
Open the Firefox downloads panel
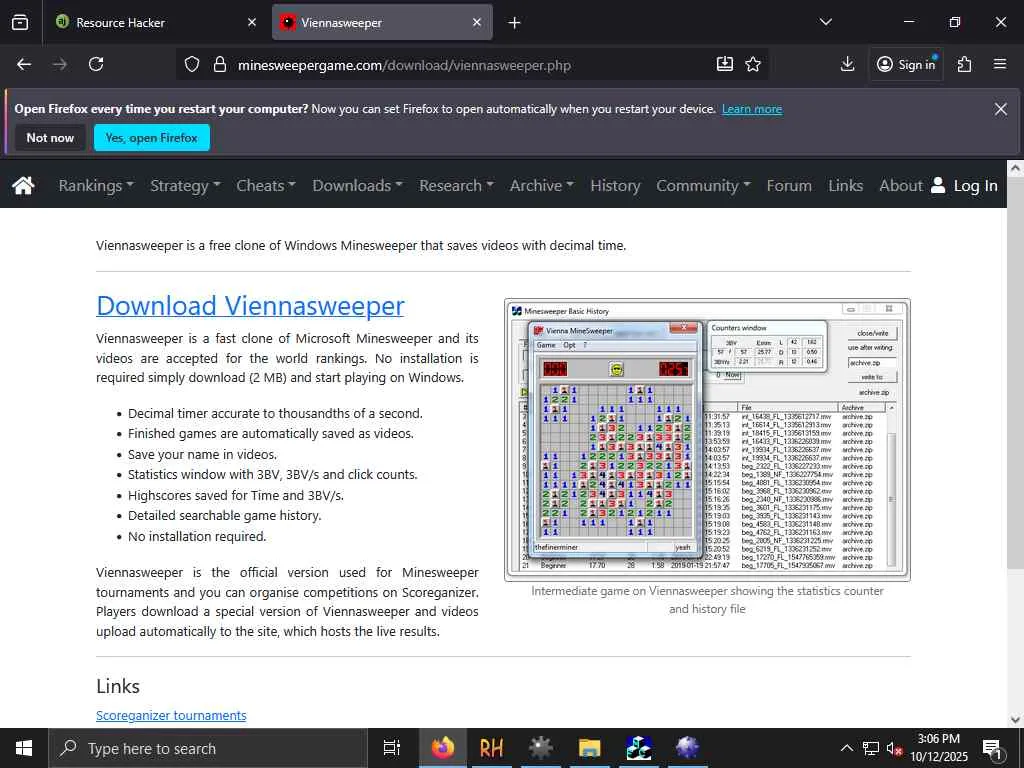847,64
